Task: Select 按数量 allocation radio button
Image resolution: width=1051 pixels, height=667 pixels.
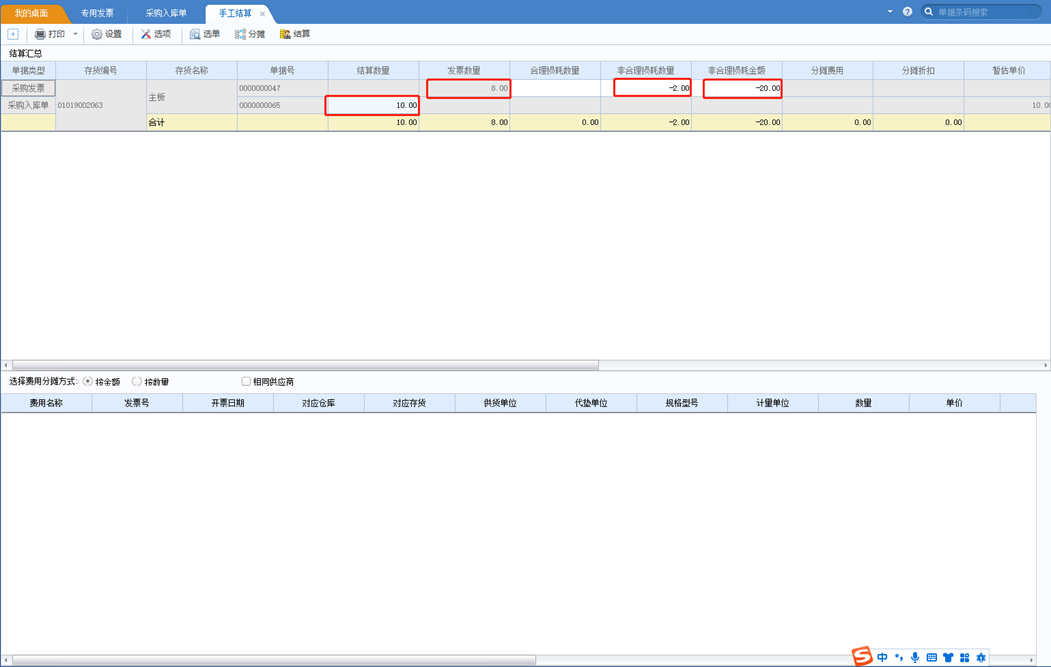Action: click(137, 381)
